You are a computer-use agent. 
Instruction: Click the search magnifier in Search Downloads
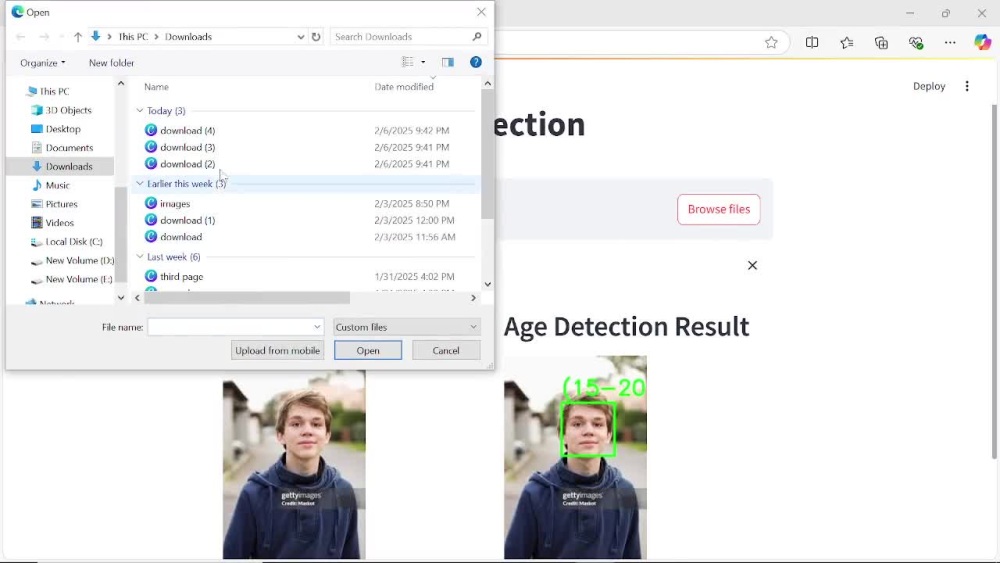[x=476, y=37]
